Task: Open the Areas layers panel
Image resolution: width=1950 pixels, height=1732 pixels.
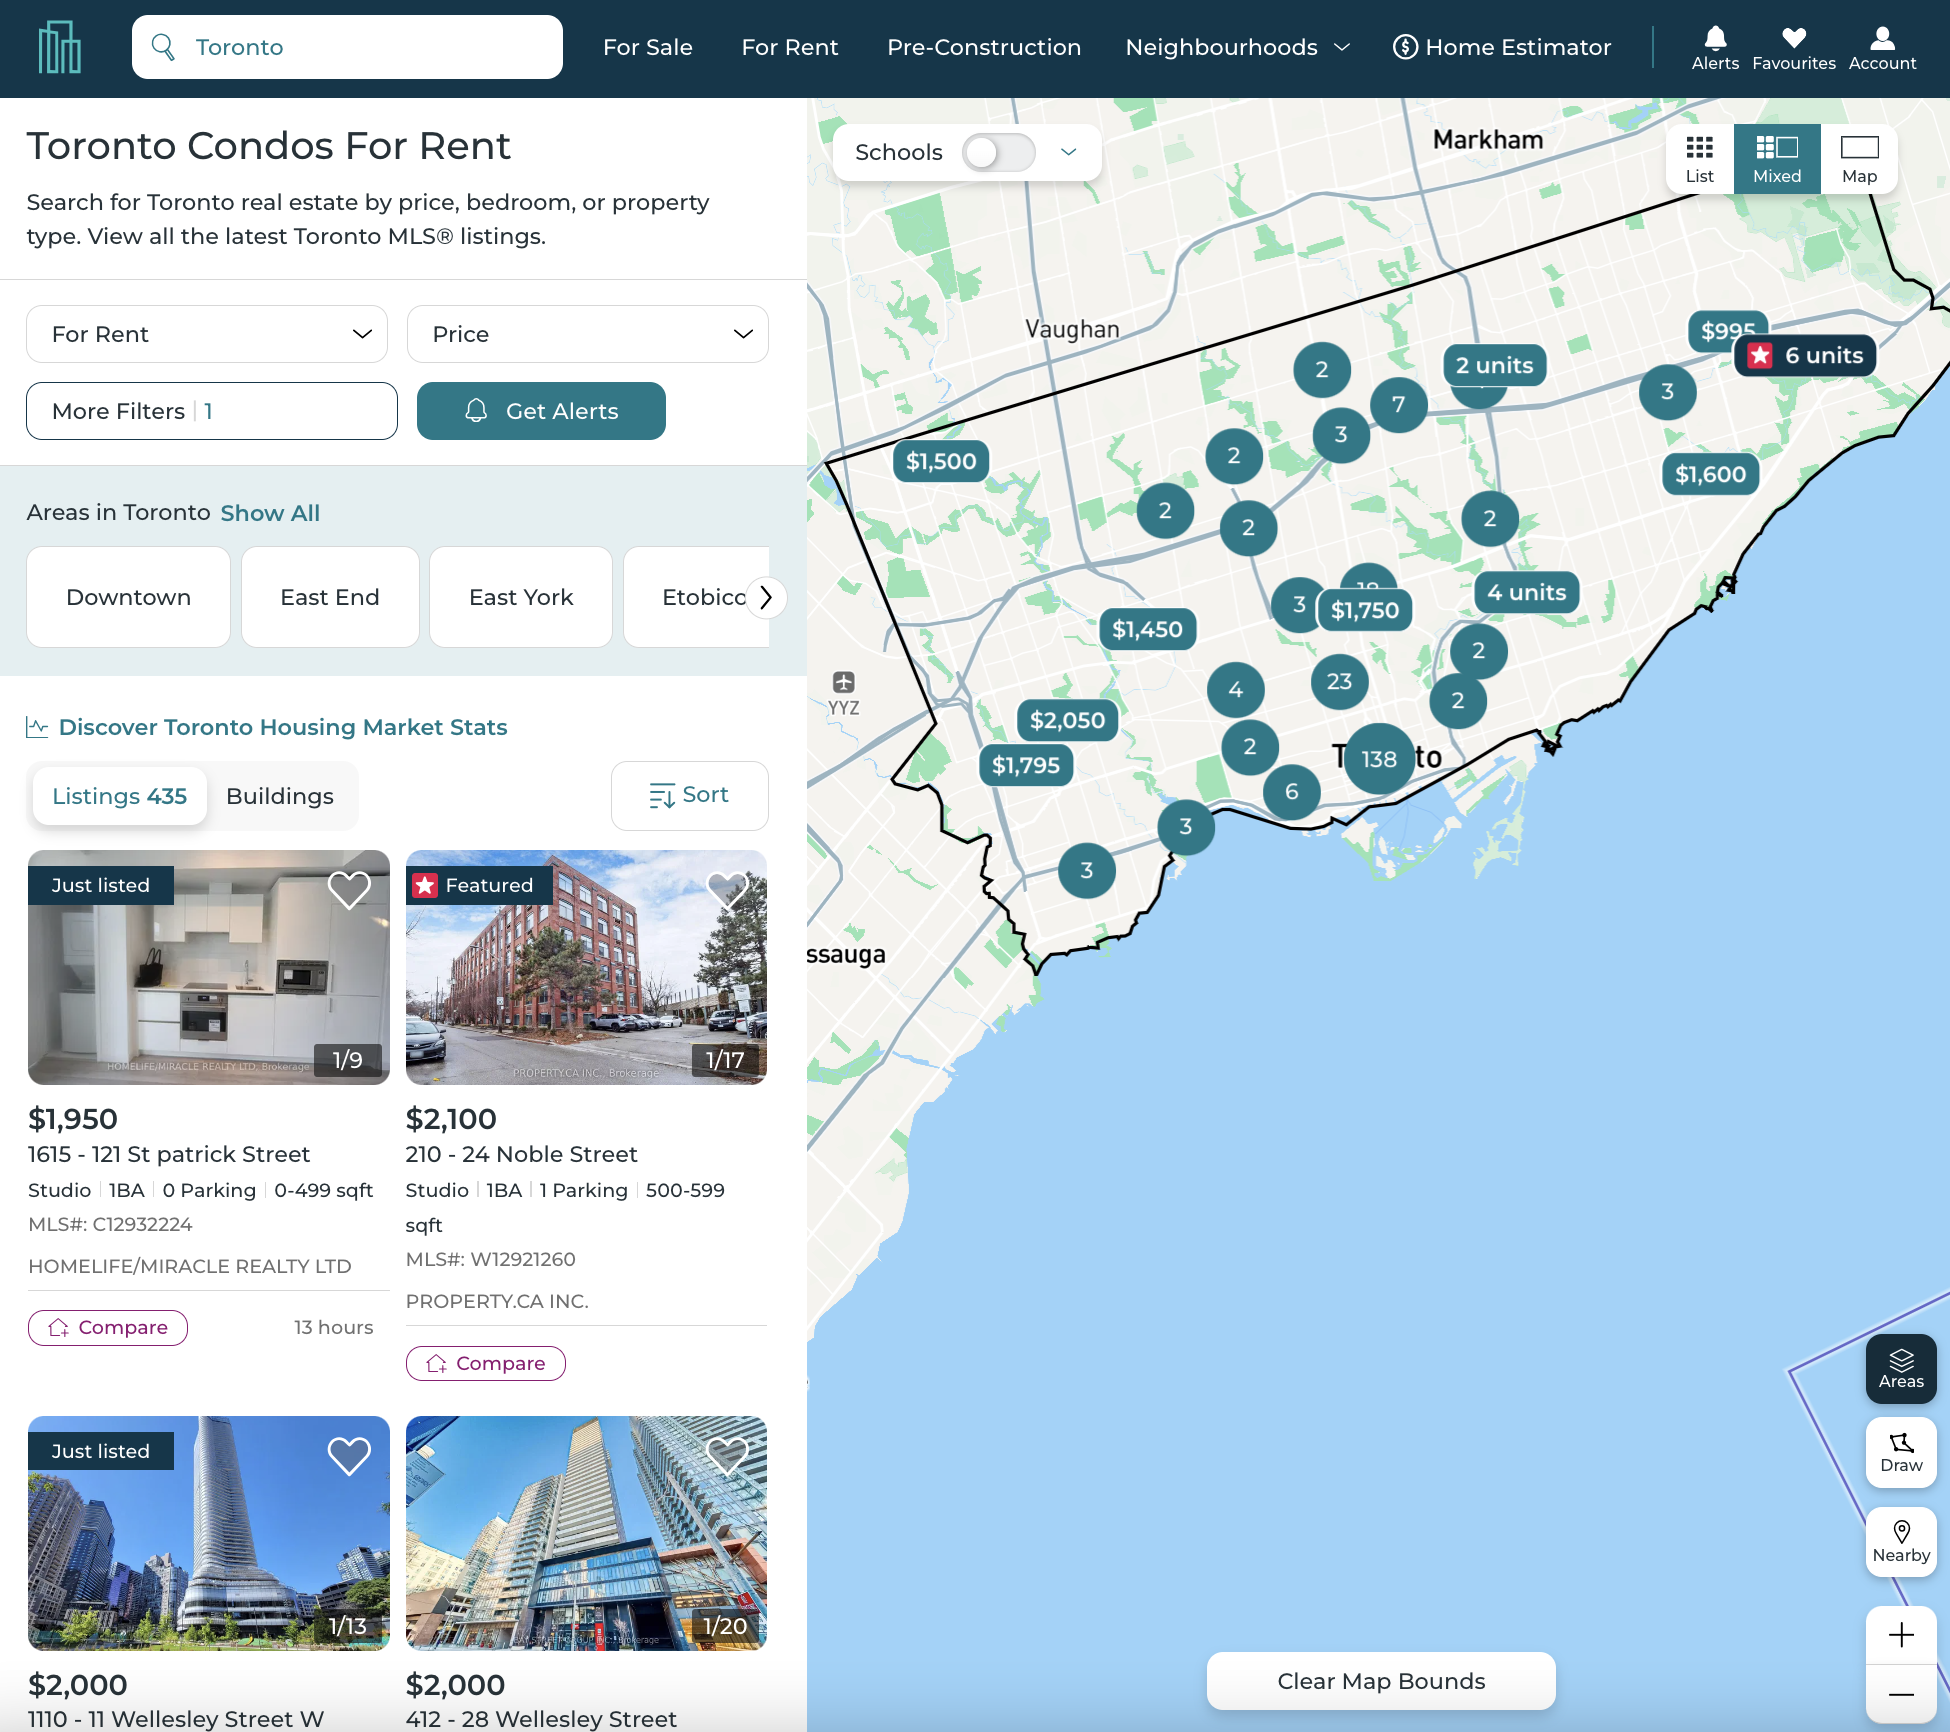Action: tap(1900, 1368)
